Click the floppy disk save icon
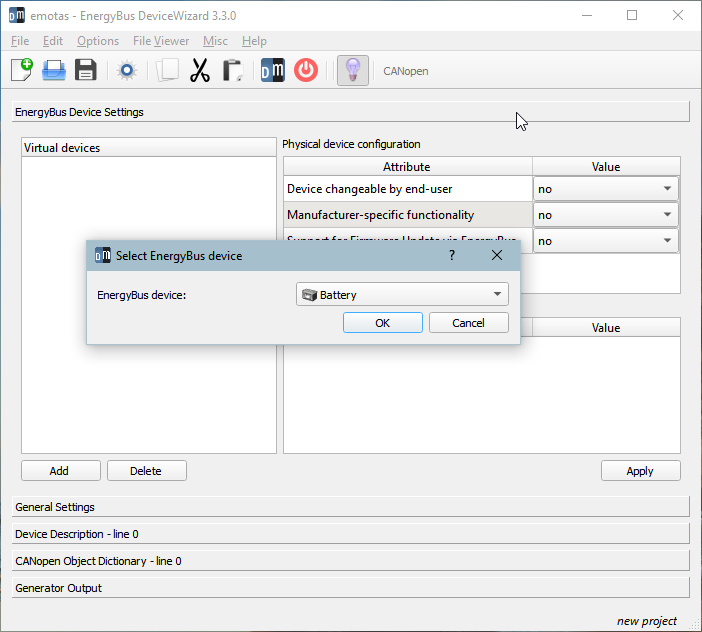 point(86,70)
